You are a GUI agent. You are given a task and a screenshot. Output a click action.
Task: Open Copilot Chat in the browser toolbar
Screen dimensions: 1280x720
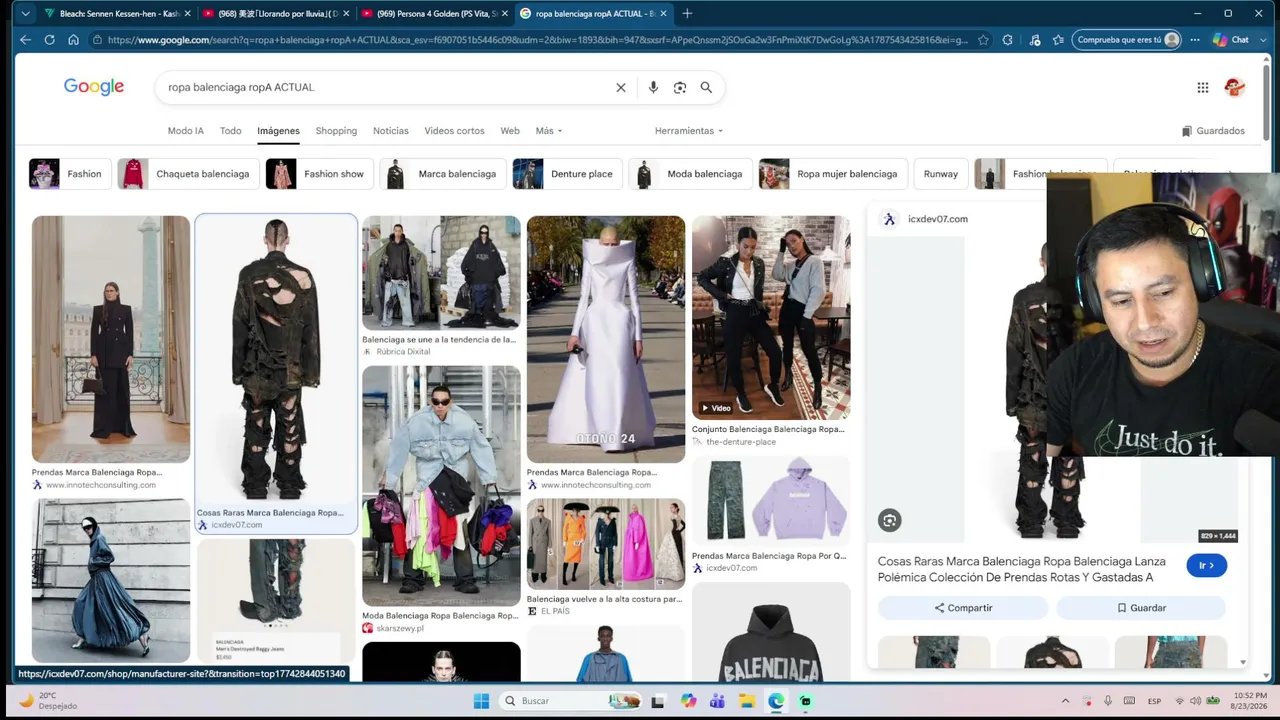[x=1230, y=40]
